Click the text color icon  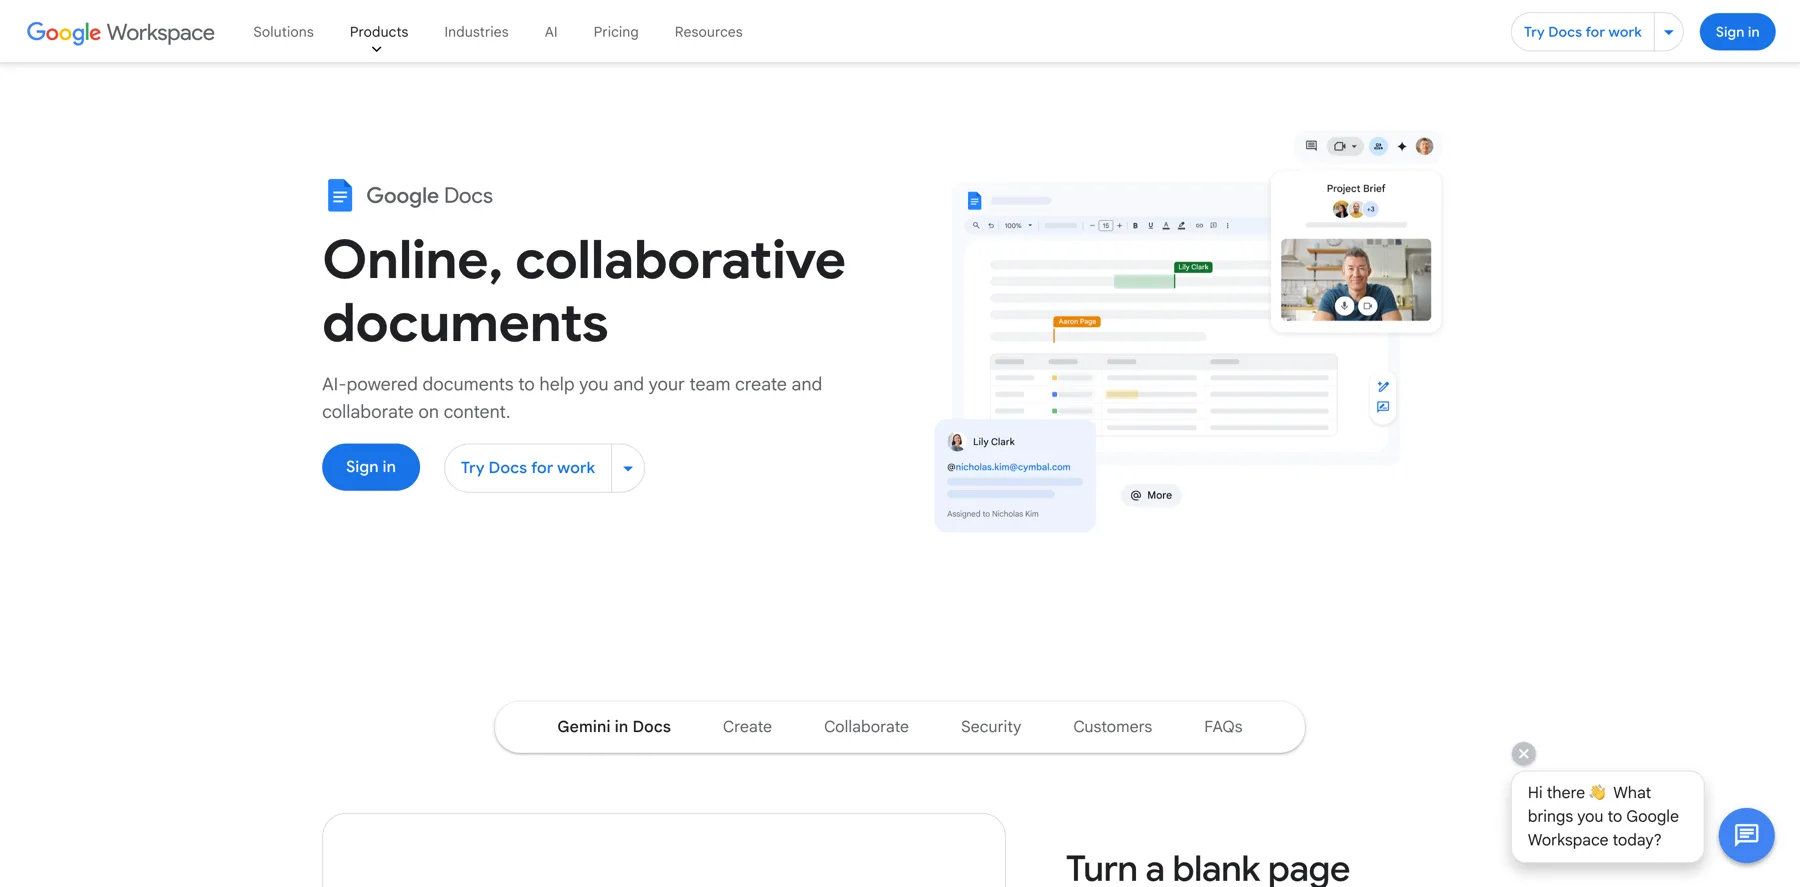(x=1166, y=226)
